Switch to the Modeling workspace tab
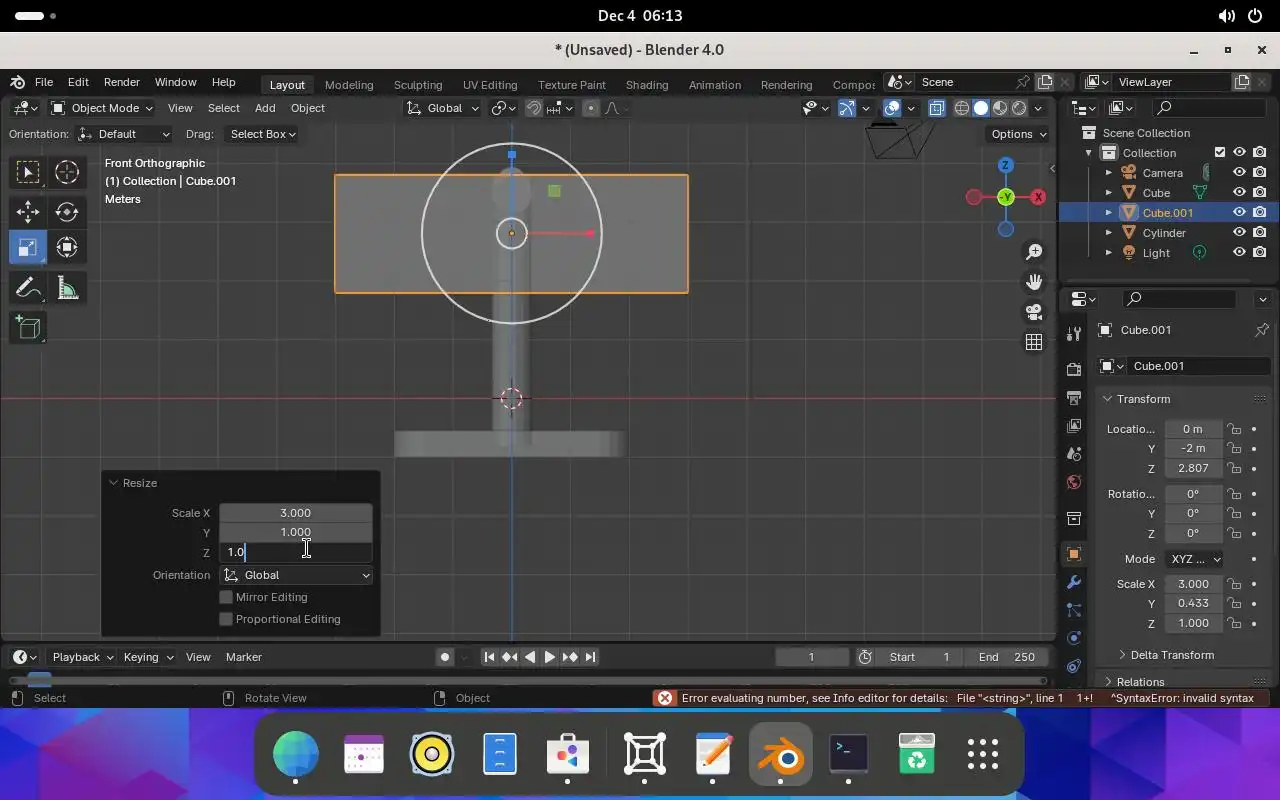The width and height of the screenshot is (1280, 800). (349, 85)
